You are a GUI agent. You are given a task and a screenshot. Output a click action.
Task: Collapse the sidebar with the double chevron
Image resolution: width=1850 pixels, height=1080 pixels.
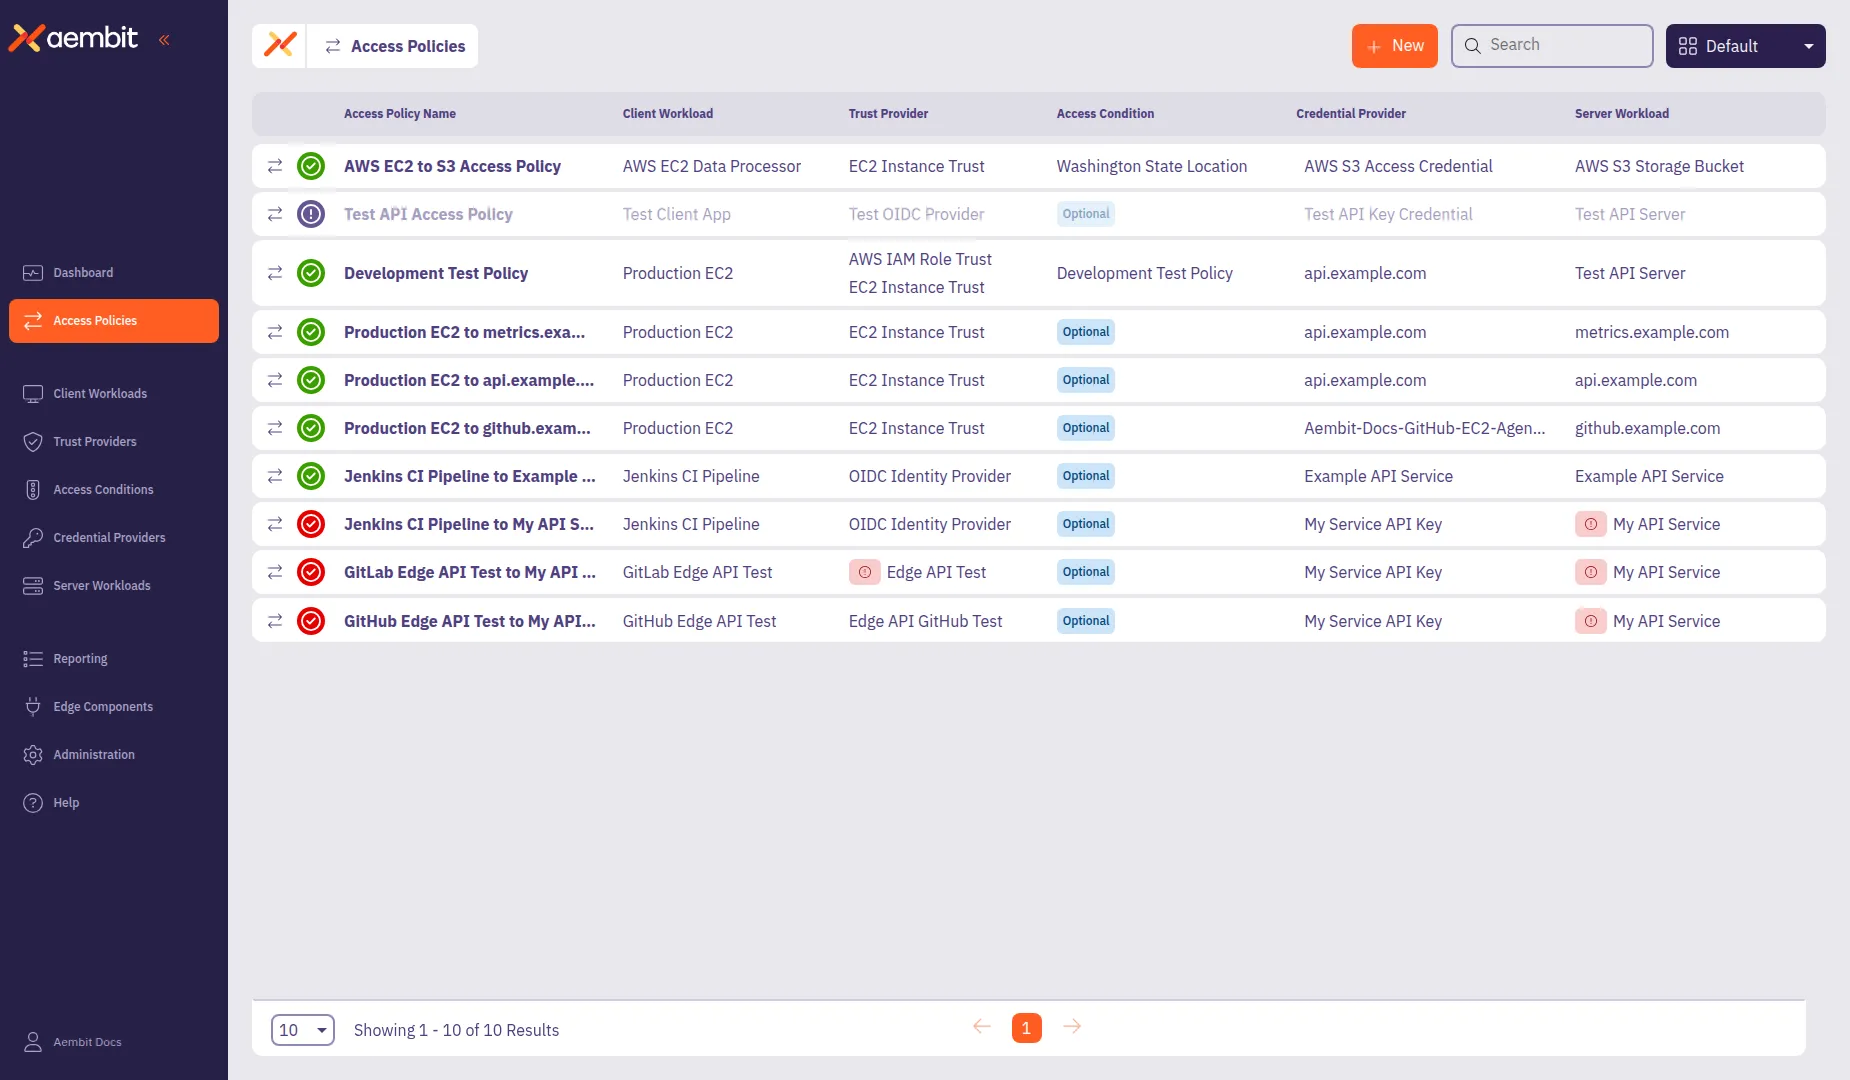coord(166,39)
